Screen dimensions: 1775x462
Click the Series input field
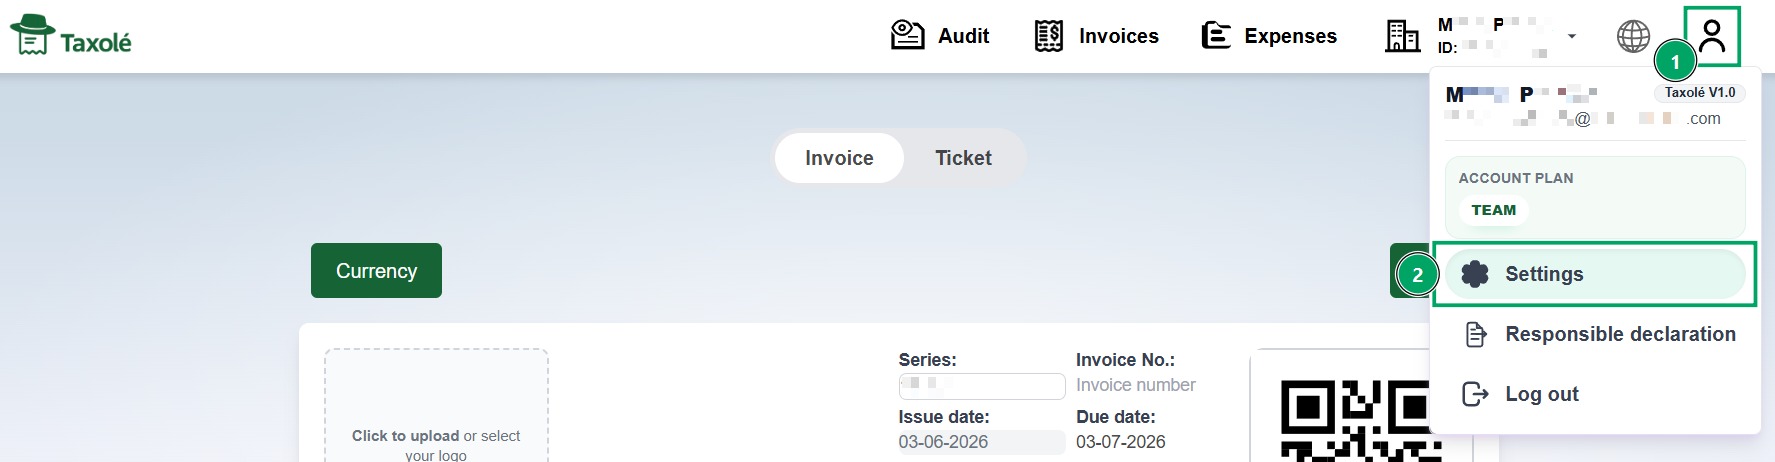click(981, 386)
